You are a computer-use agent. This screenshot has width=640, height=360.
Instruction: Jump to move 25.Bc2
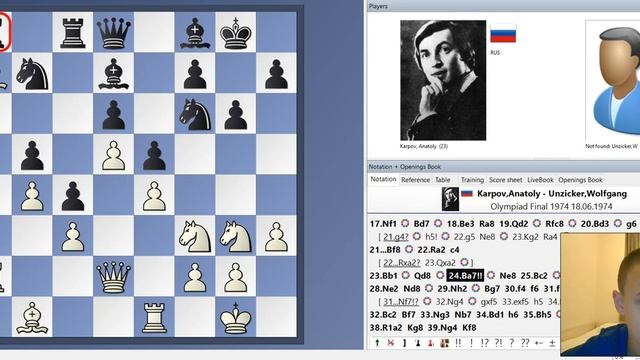534,276
